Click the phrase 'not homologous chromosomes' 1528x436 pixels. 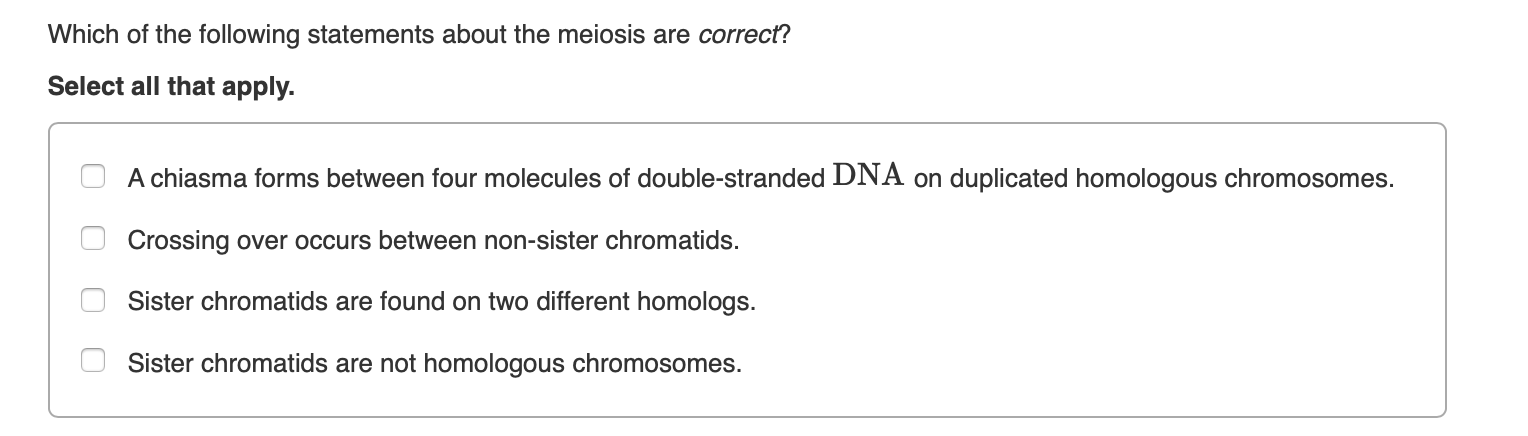(x=561, y=363)
